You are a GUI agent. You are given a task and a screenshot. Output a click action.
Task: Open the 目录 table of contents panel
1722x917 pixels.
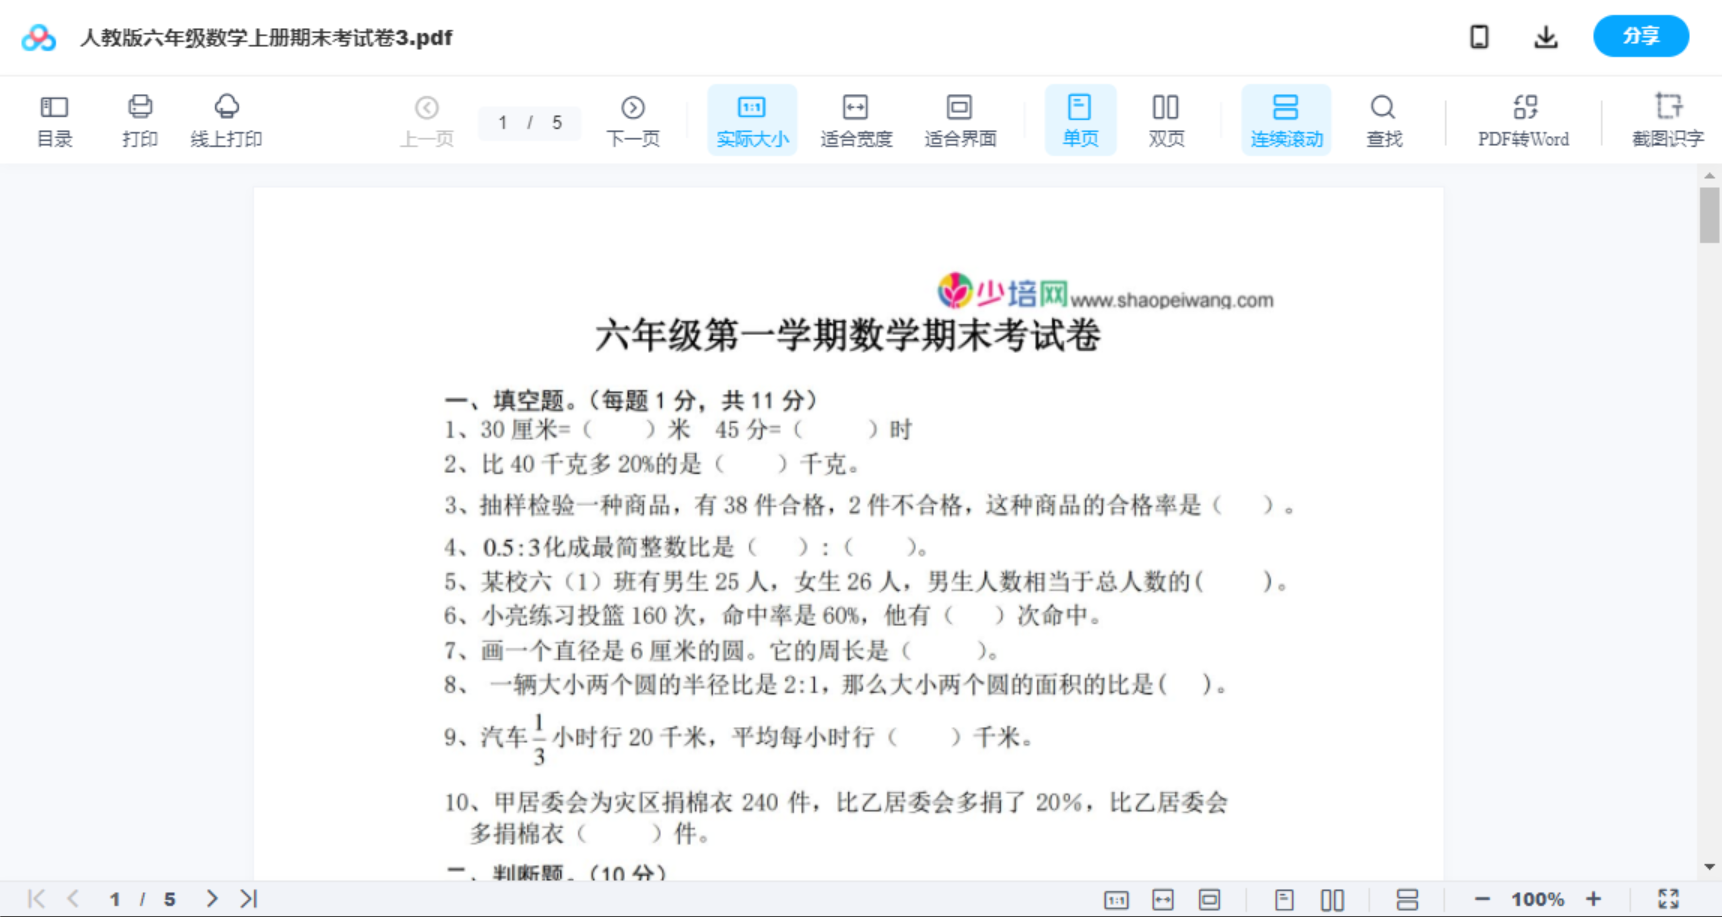click(54, 119)
